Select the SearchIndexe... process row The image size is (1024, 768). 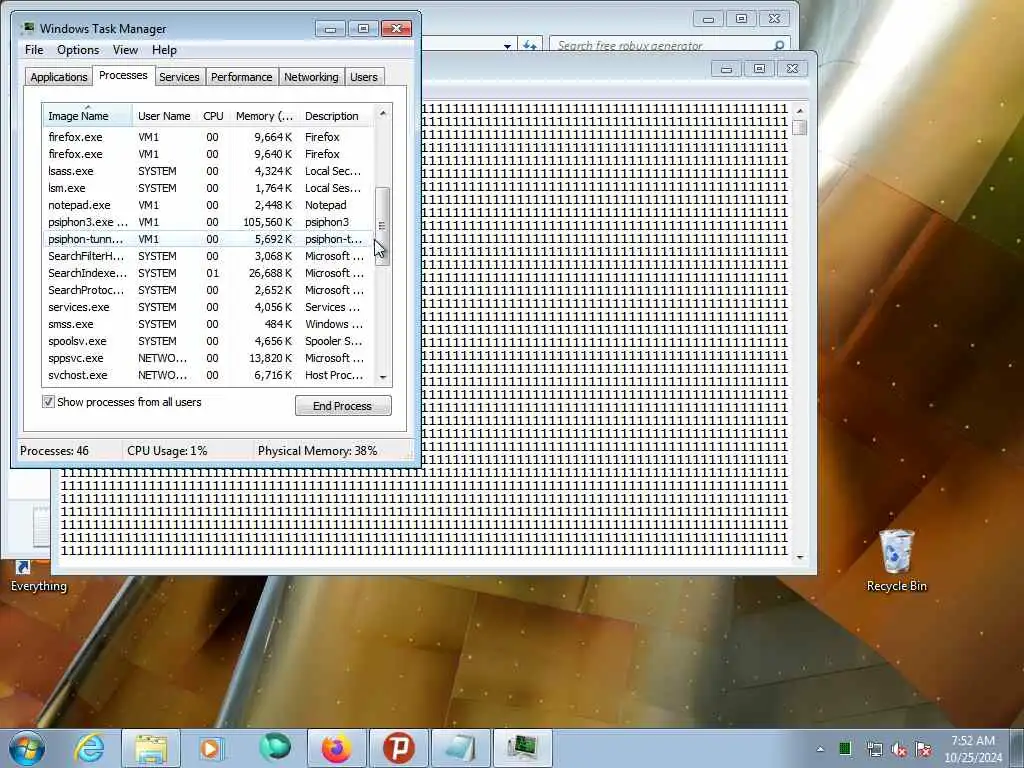[x=209, y=273]
